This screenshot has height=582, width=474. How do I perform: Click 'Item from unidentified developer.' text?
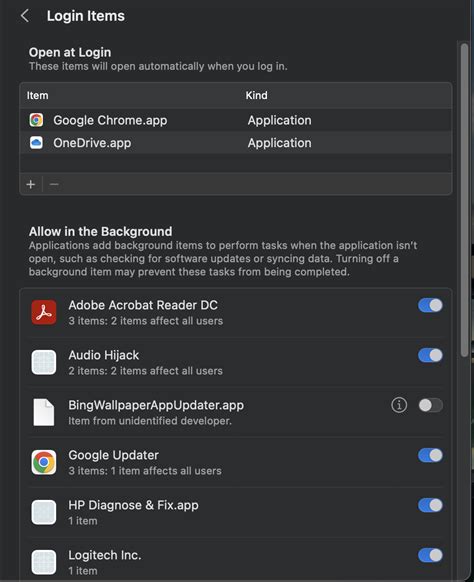pos(150,421)
